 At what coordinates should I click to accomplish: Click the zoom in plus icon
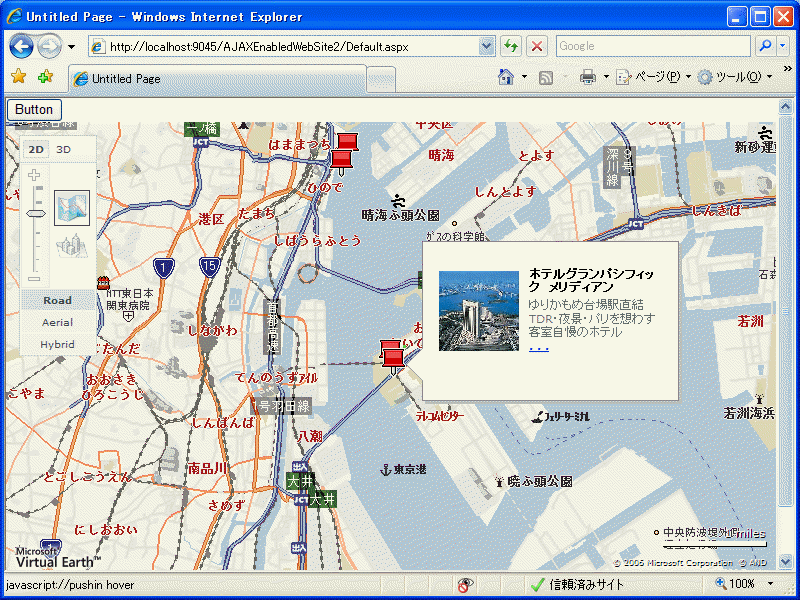point(34,176)
